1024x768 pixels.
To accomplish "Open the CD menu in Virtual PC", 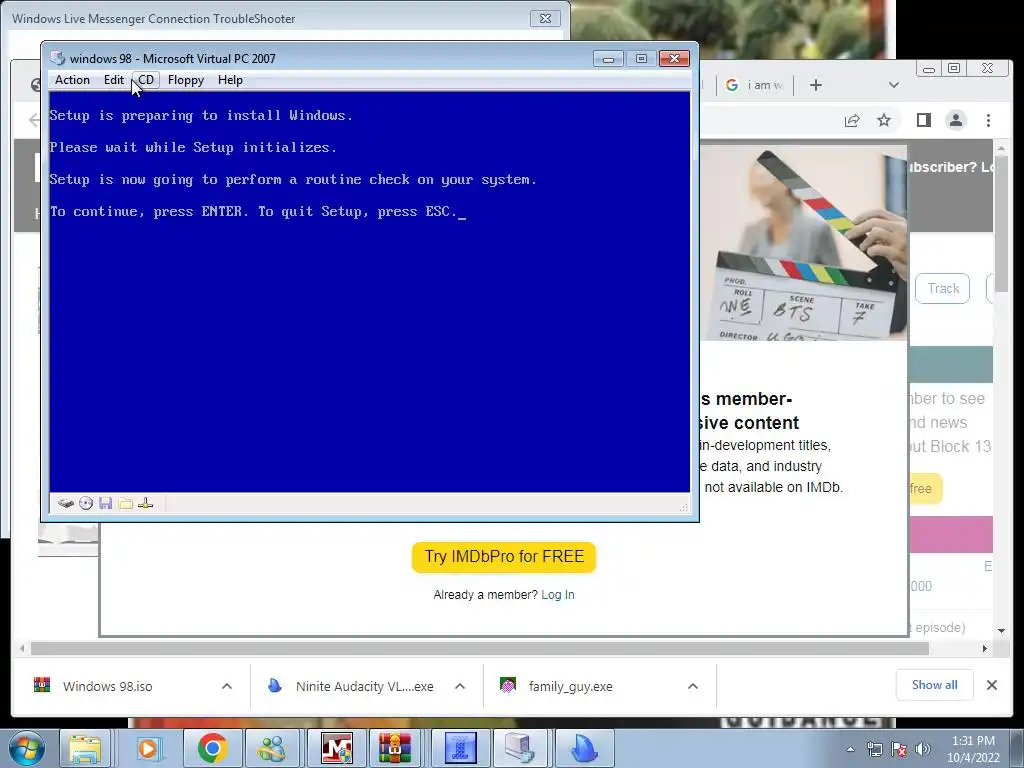I will (x=146, y=80).
